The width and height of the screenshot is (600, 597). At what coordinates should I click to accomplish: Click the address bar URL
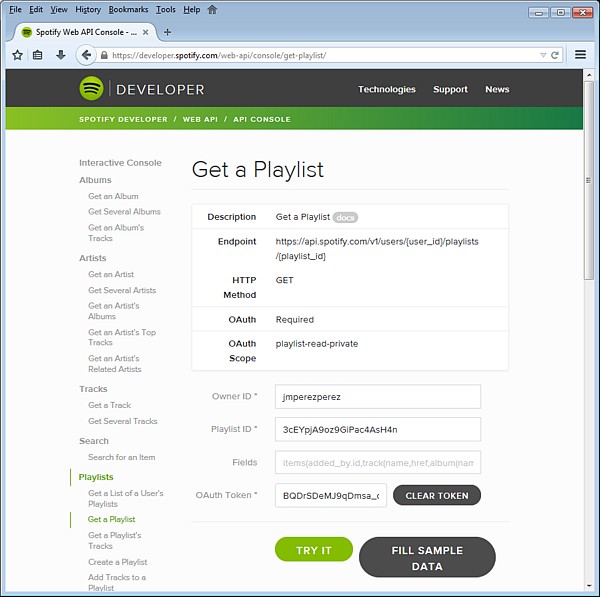tap(219, 55)
